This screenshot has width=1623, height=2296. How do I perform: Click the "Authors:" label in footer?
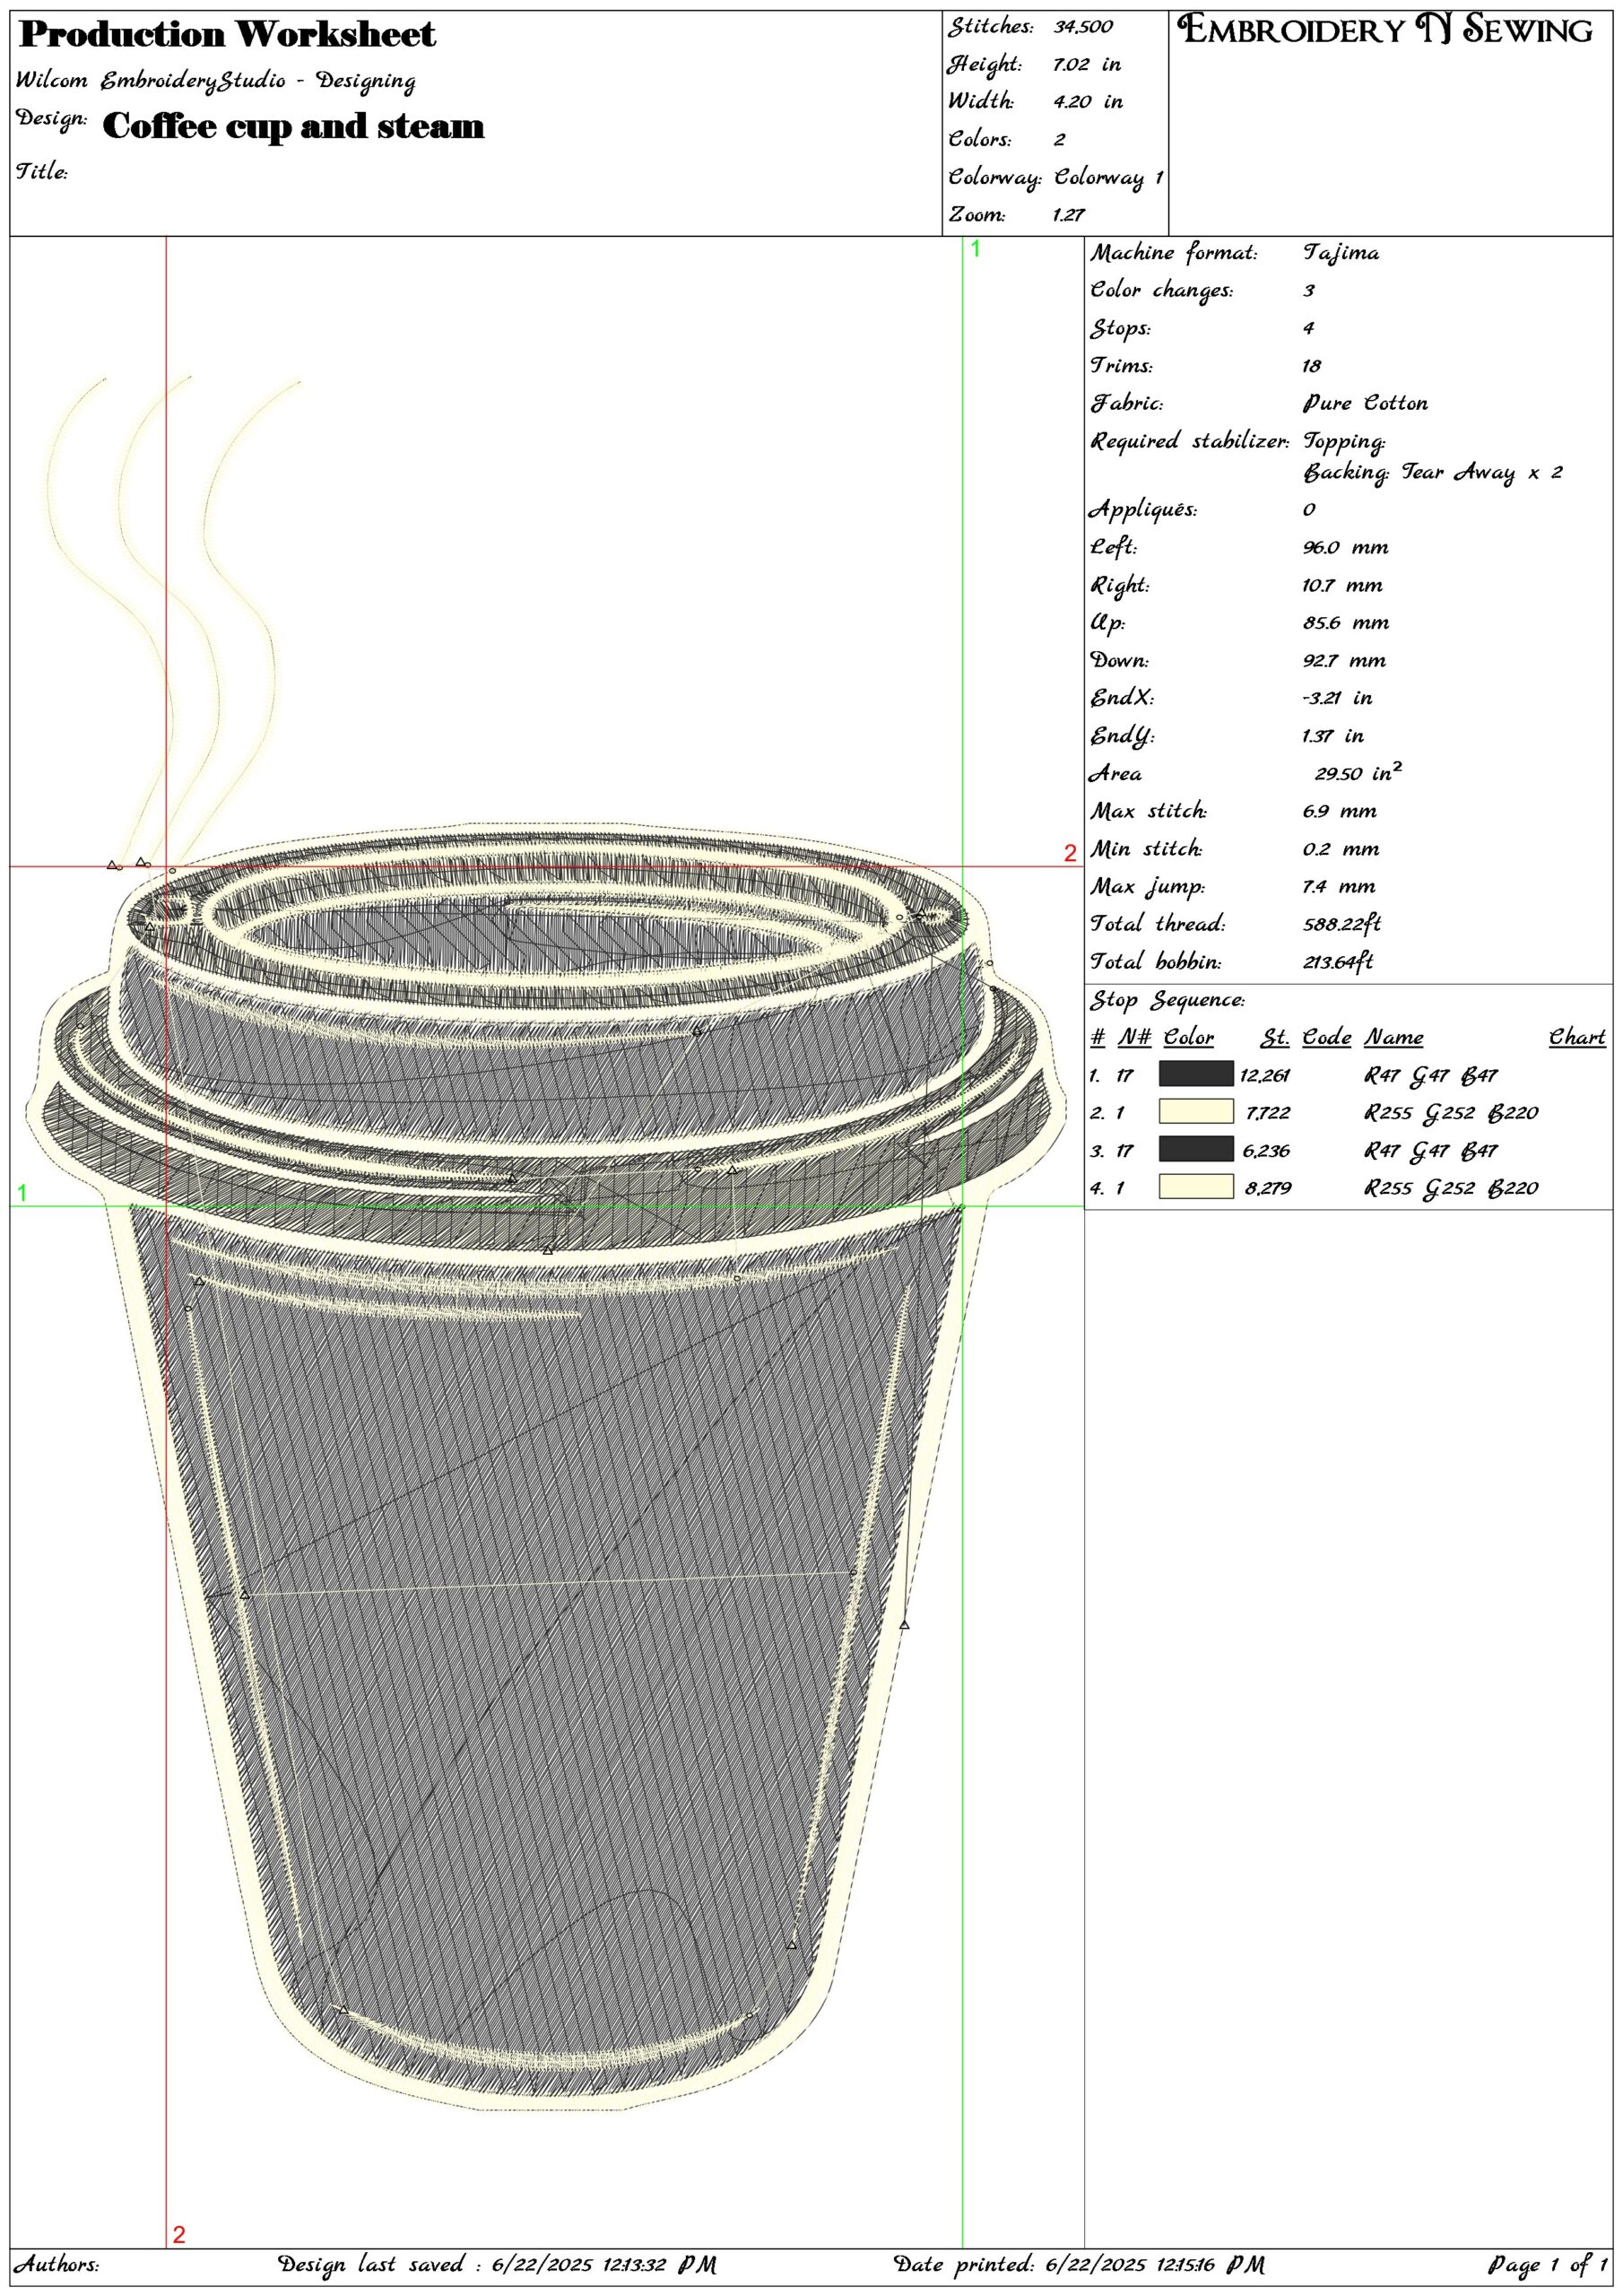point(56,2264)
